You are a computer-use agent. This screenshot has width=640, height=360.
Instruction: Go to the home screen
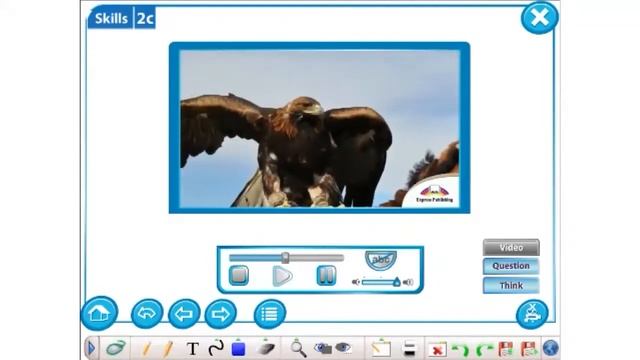click(x=100, y=313)
